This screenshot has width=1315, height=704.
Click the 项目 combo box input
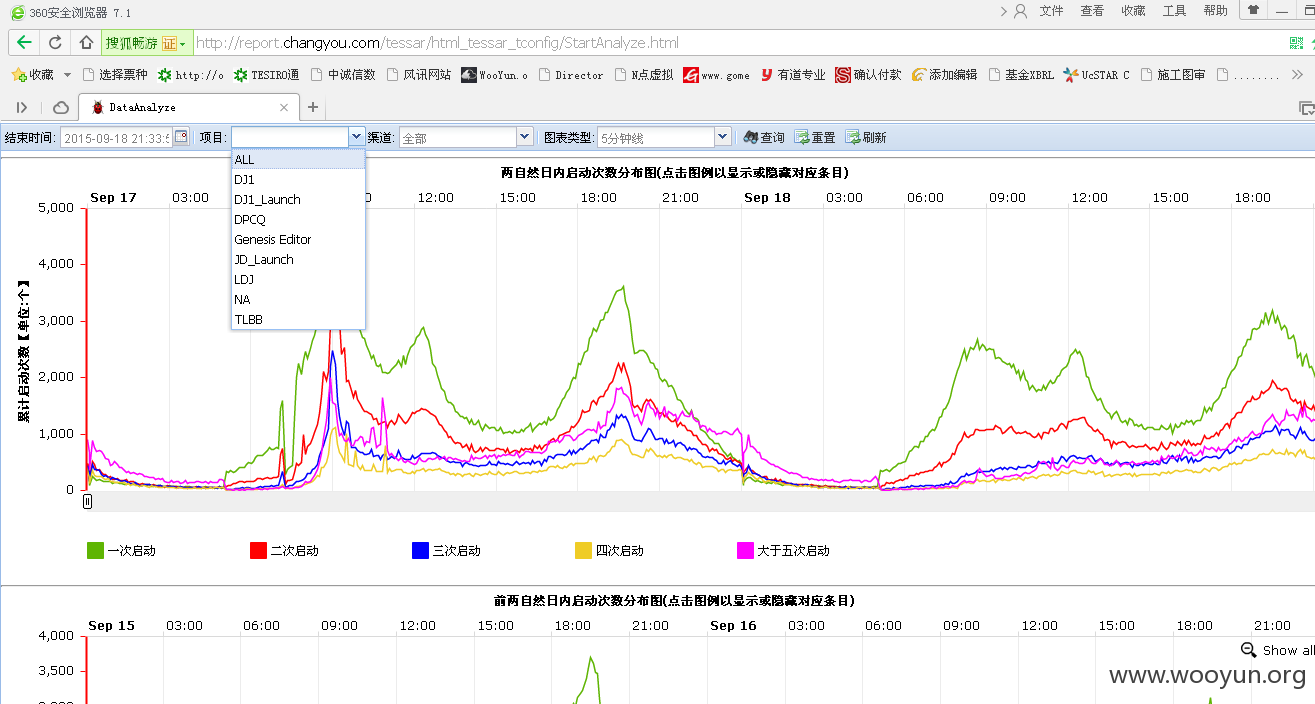tap(289, 137)
